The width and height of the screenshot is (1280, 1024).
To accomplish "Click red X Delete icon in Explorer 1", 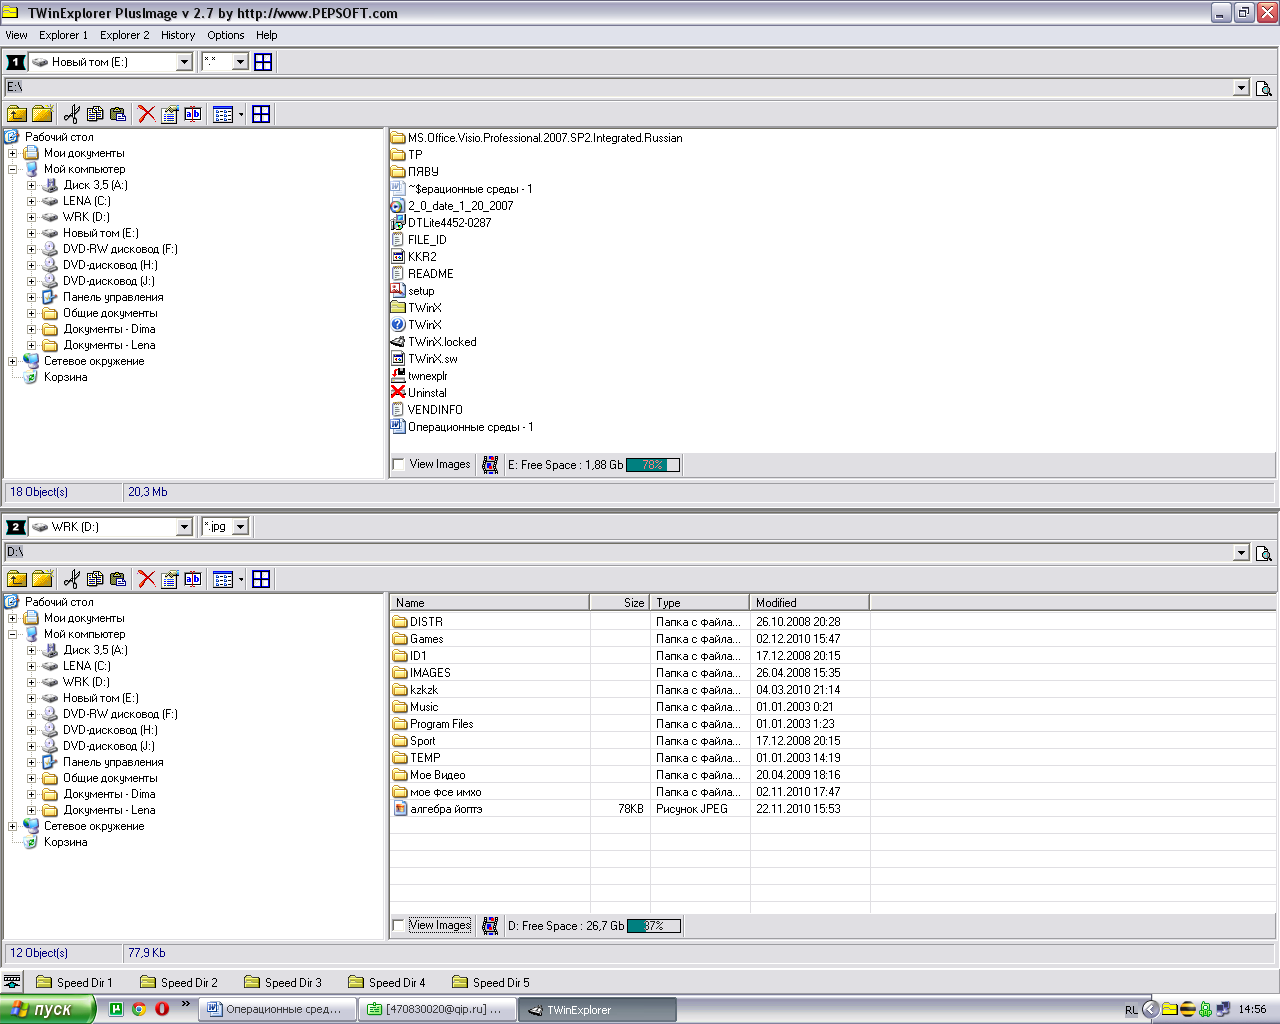I will click(x=147, y=114).
